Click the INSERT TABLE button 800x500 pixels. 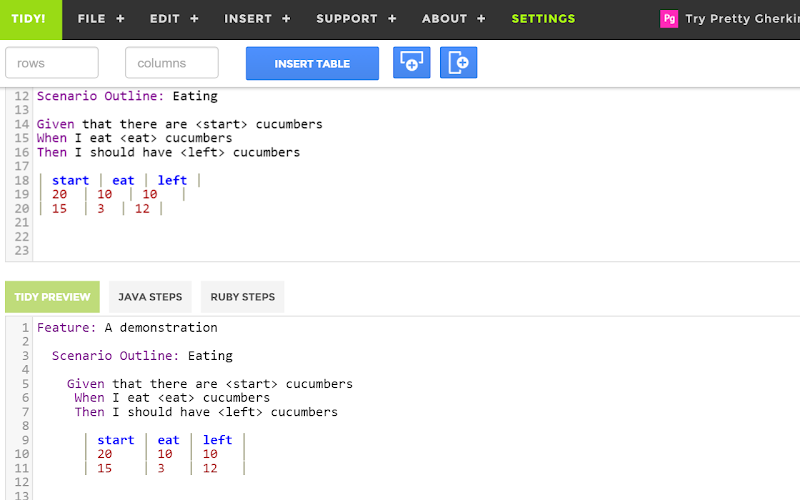pyautogui.click(x=312, y=63)
